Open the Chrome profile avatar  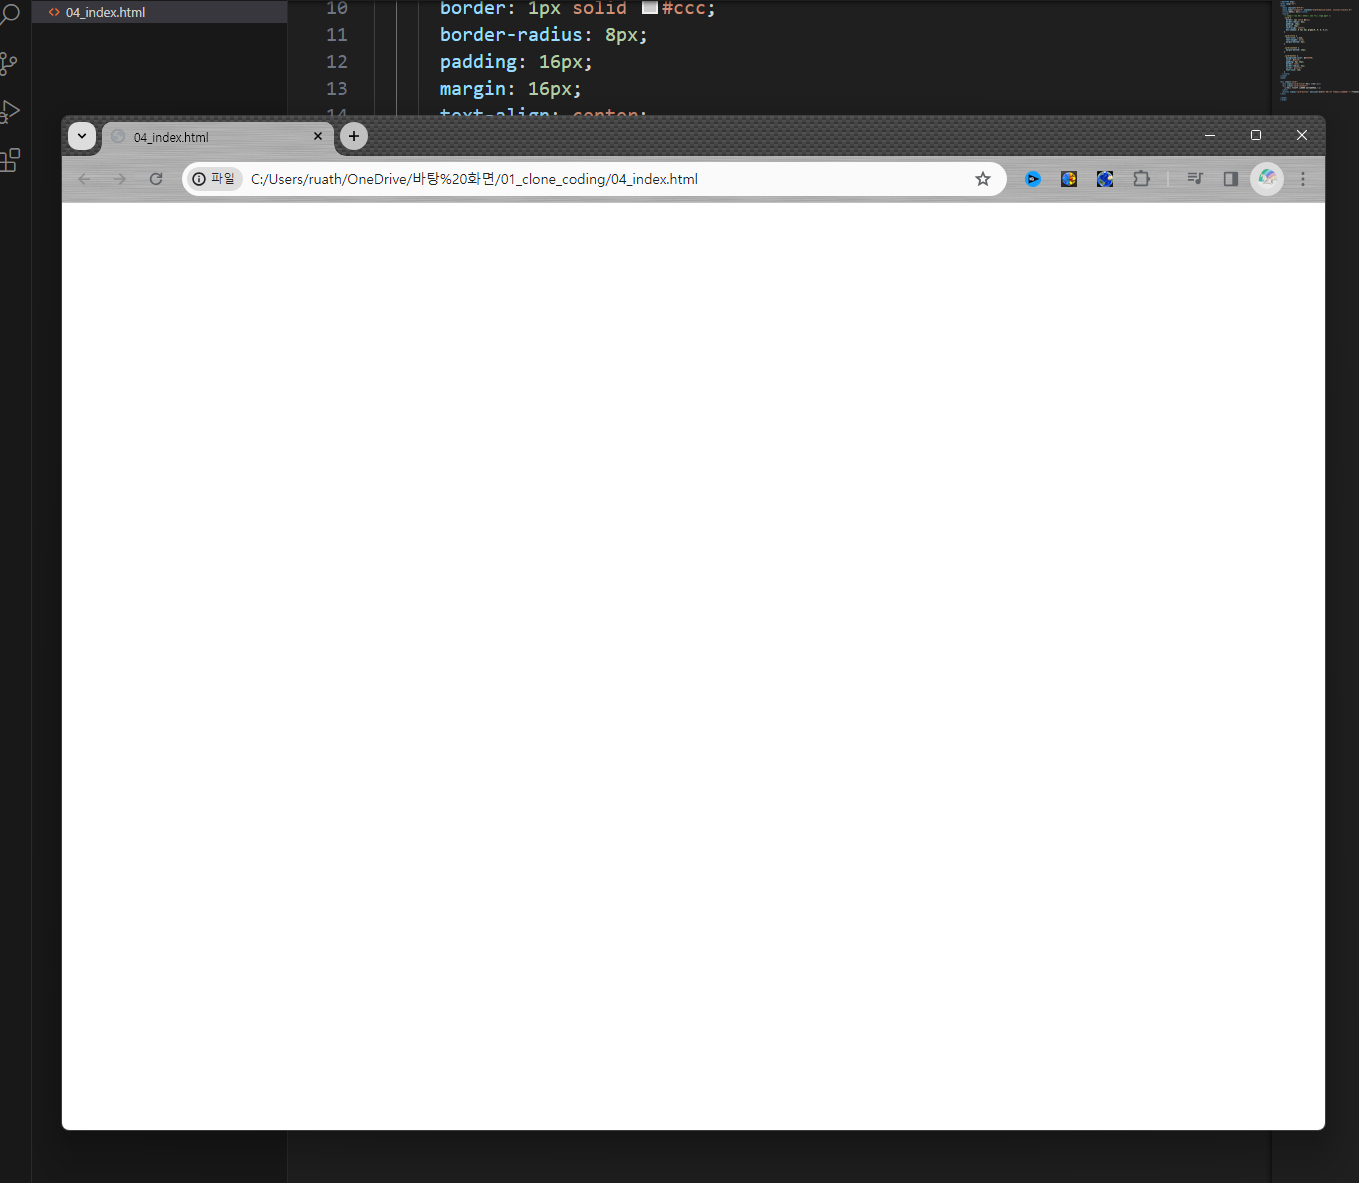tap(1267, 179)
